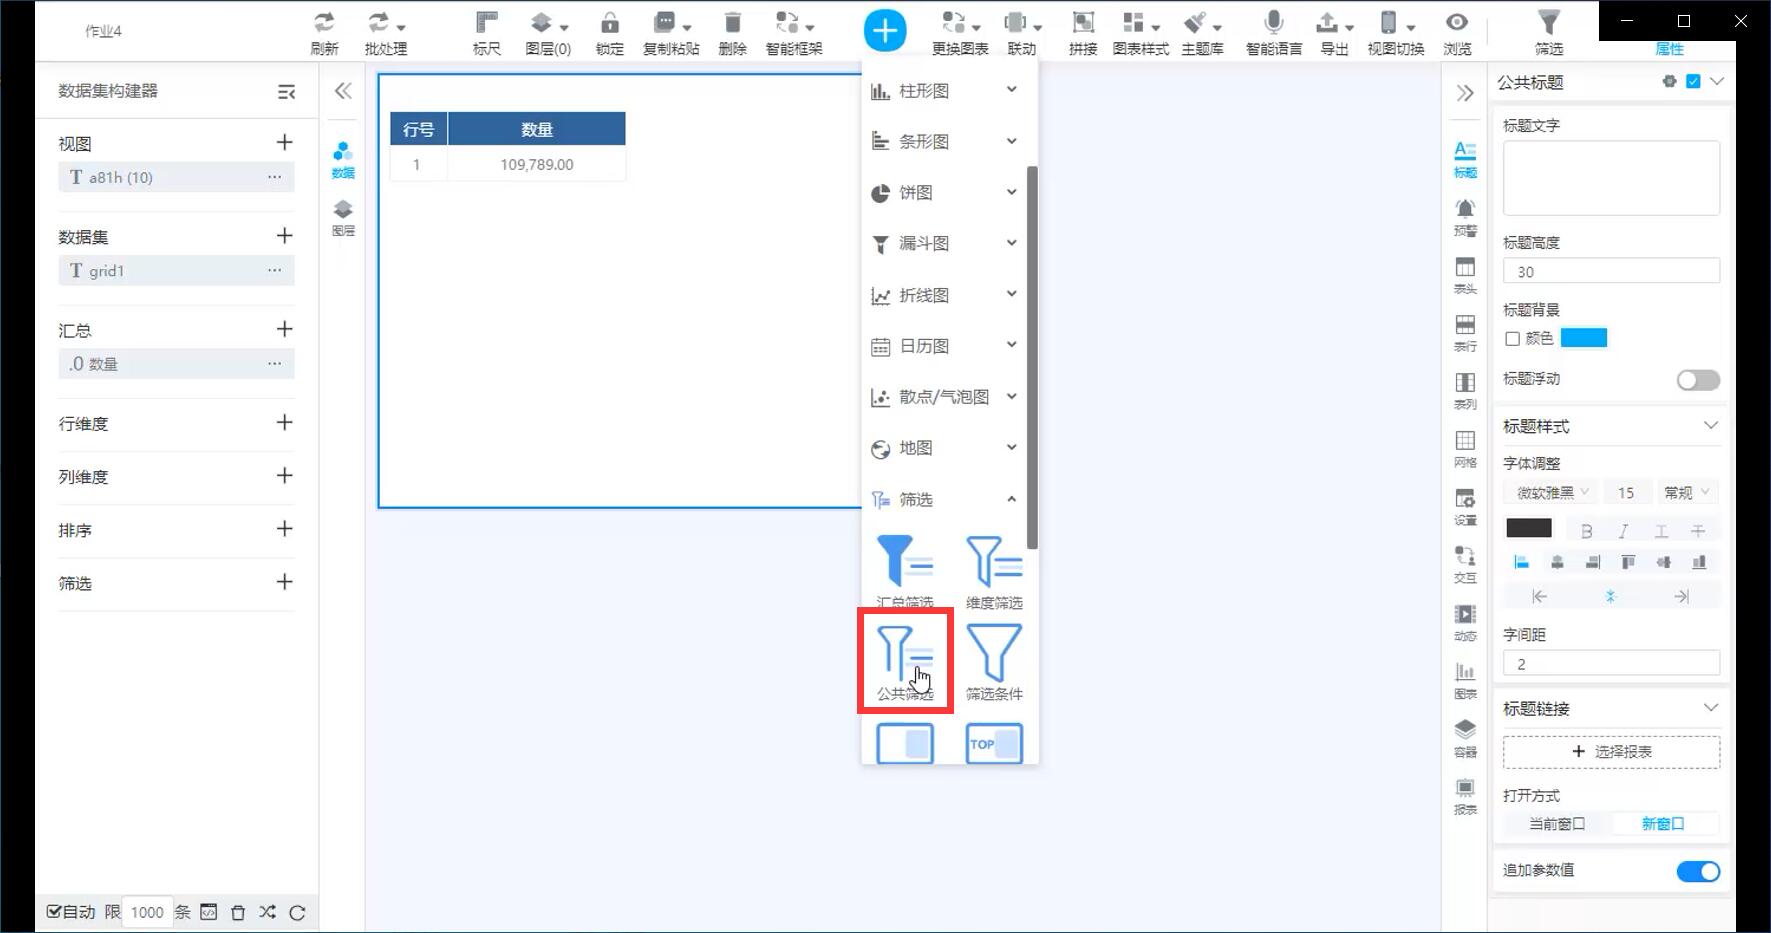Pick the blue title background color swatch
The width and height of the screenshot is (1771, 933).
tap(1584, 338)
